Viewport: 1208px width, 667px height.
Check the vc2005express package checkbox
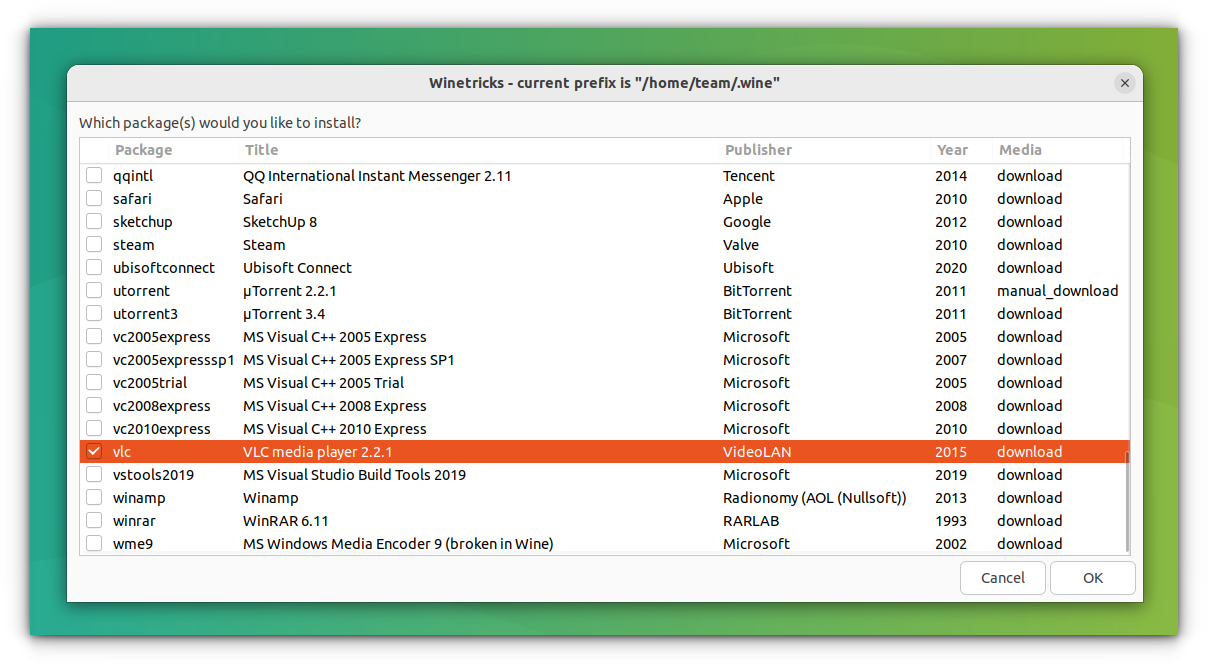pyautogui.click(x=94, y=337)
